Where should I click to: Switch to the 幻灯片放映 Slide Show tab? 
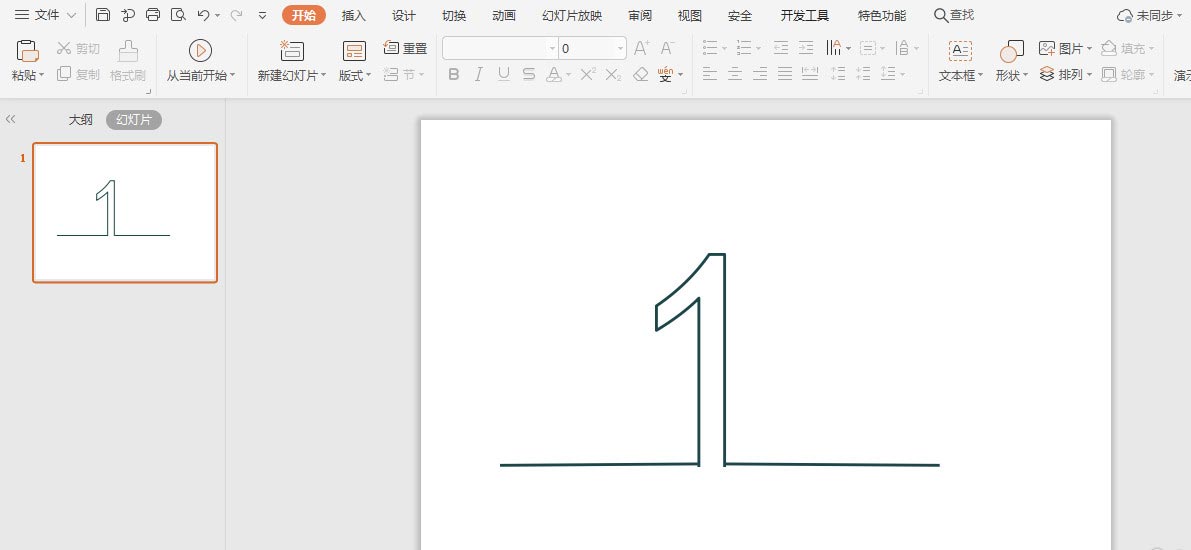(572, 15)
